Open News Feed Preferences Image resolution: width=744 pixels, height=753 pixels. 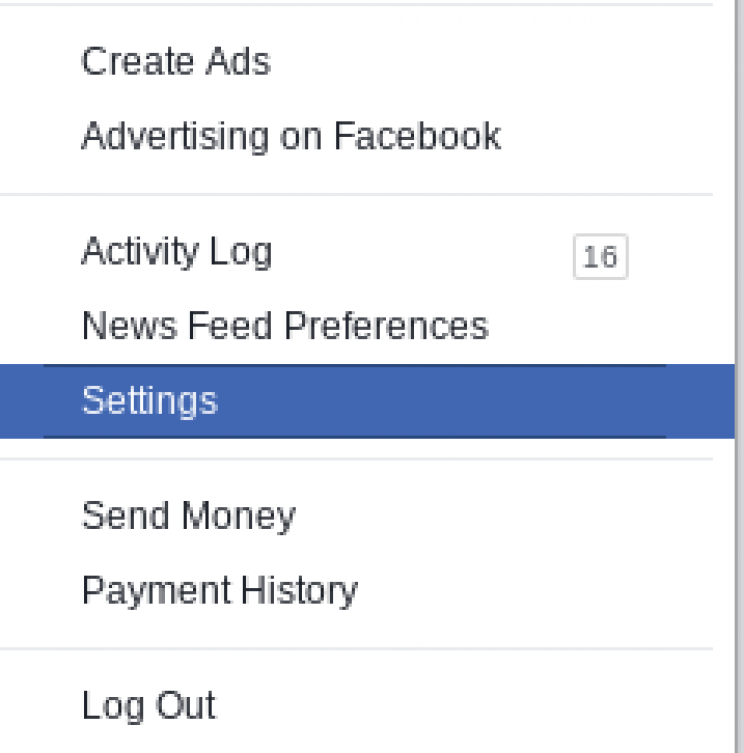pyautogui.click(x=285, y=326)
